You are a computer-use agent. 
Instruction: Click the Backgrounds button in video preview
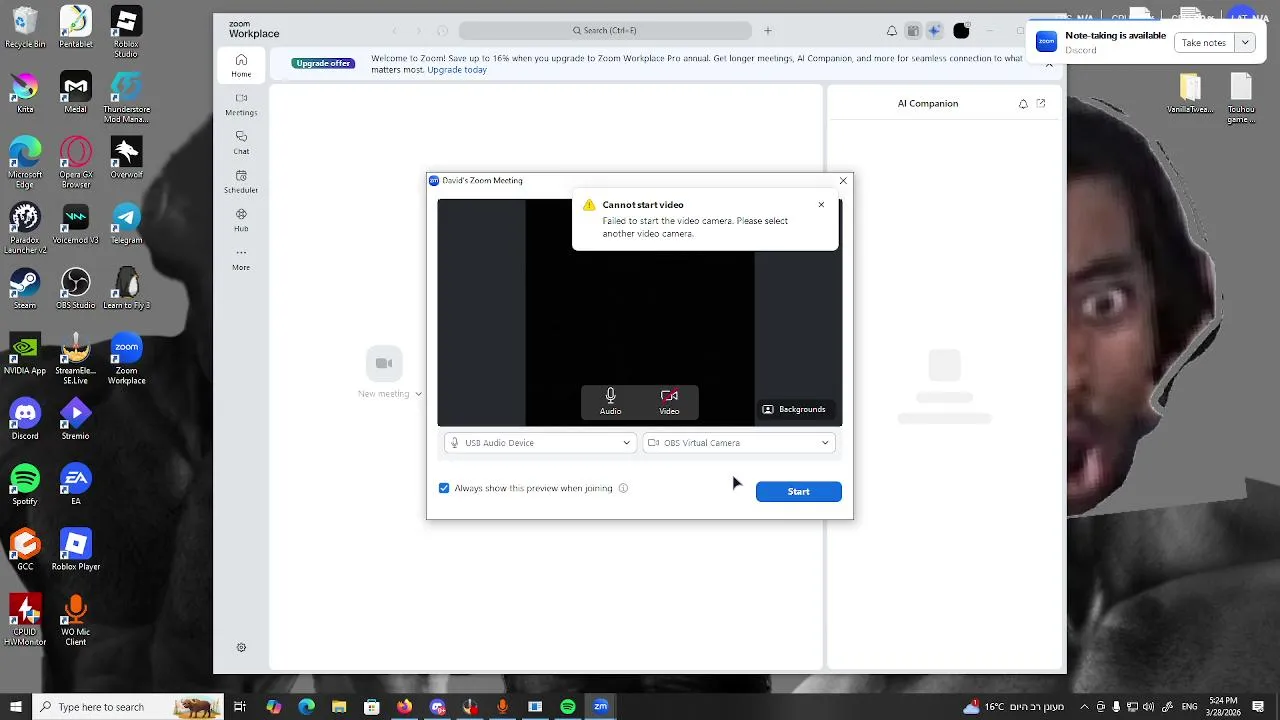tap(794, 409)
